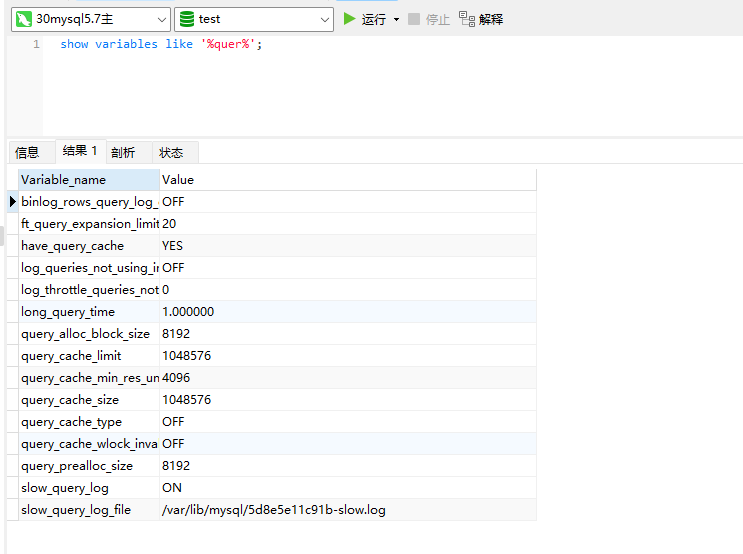The image size is (743, 554).
Task: Click the Variable_name column header
Action: [x=89, y=180]
